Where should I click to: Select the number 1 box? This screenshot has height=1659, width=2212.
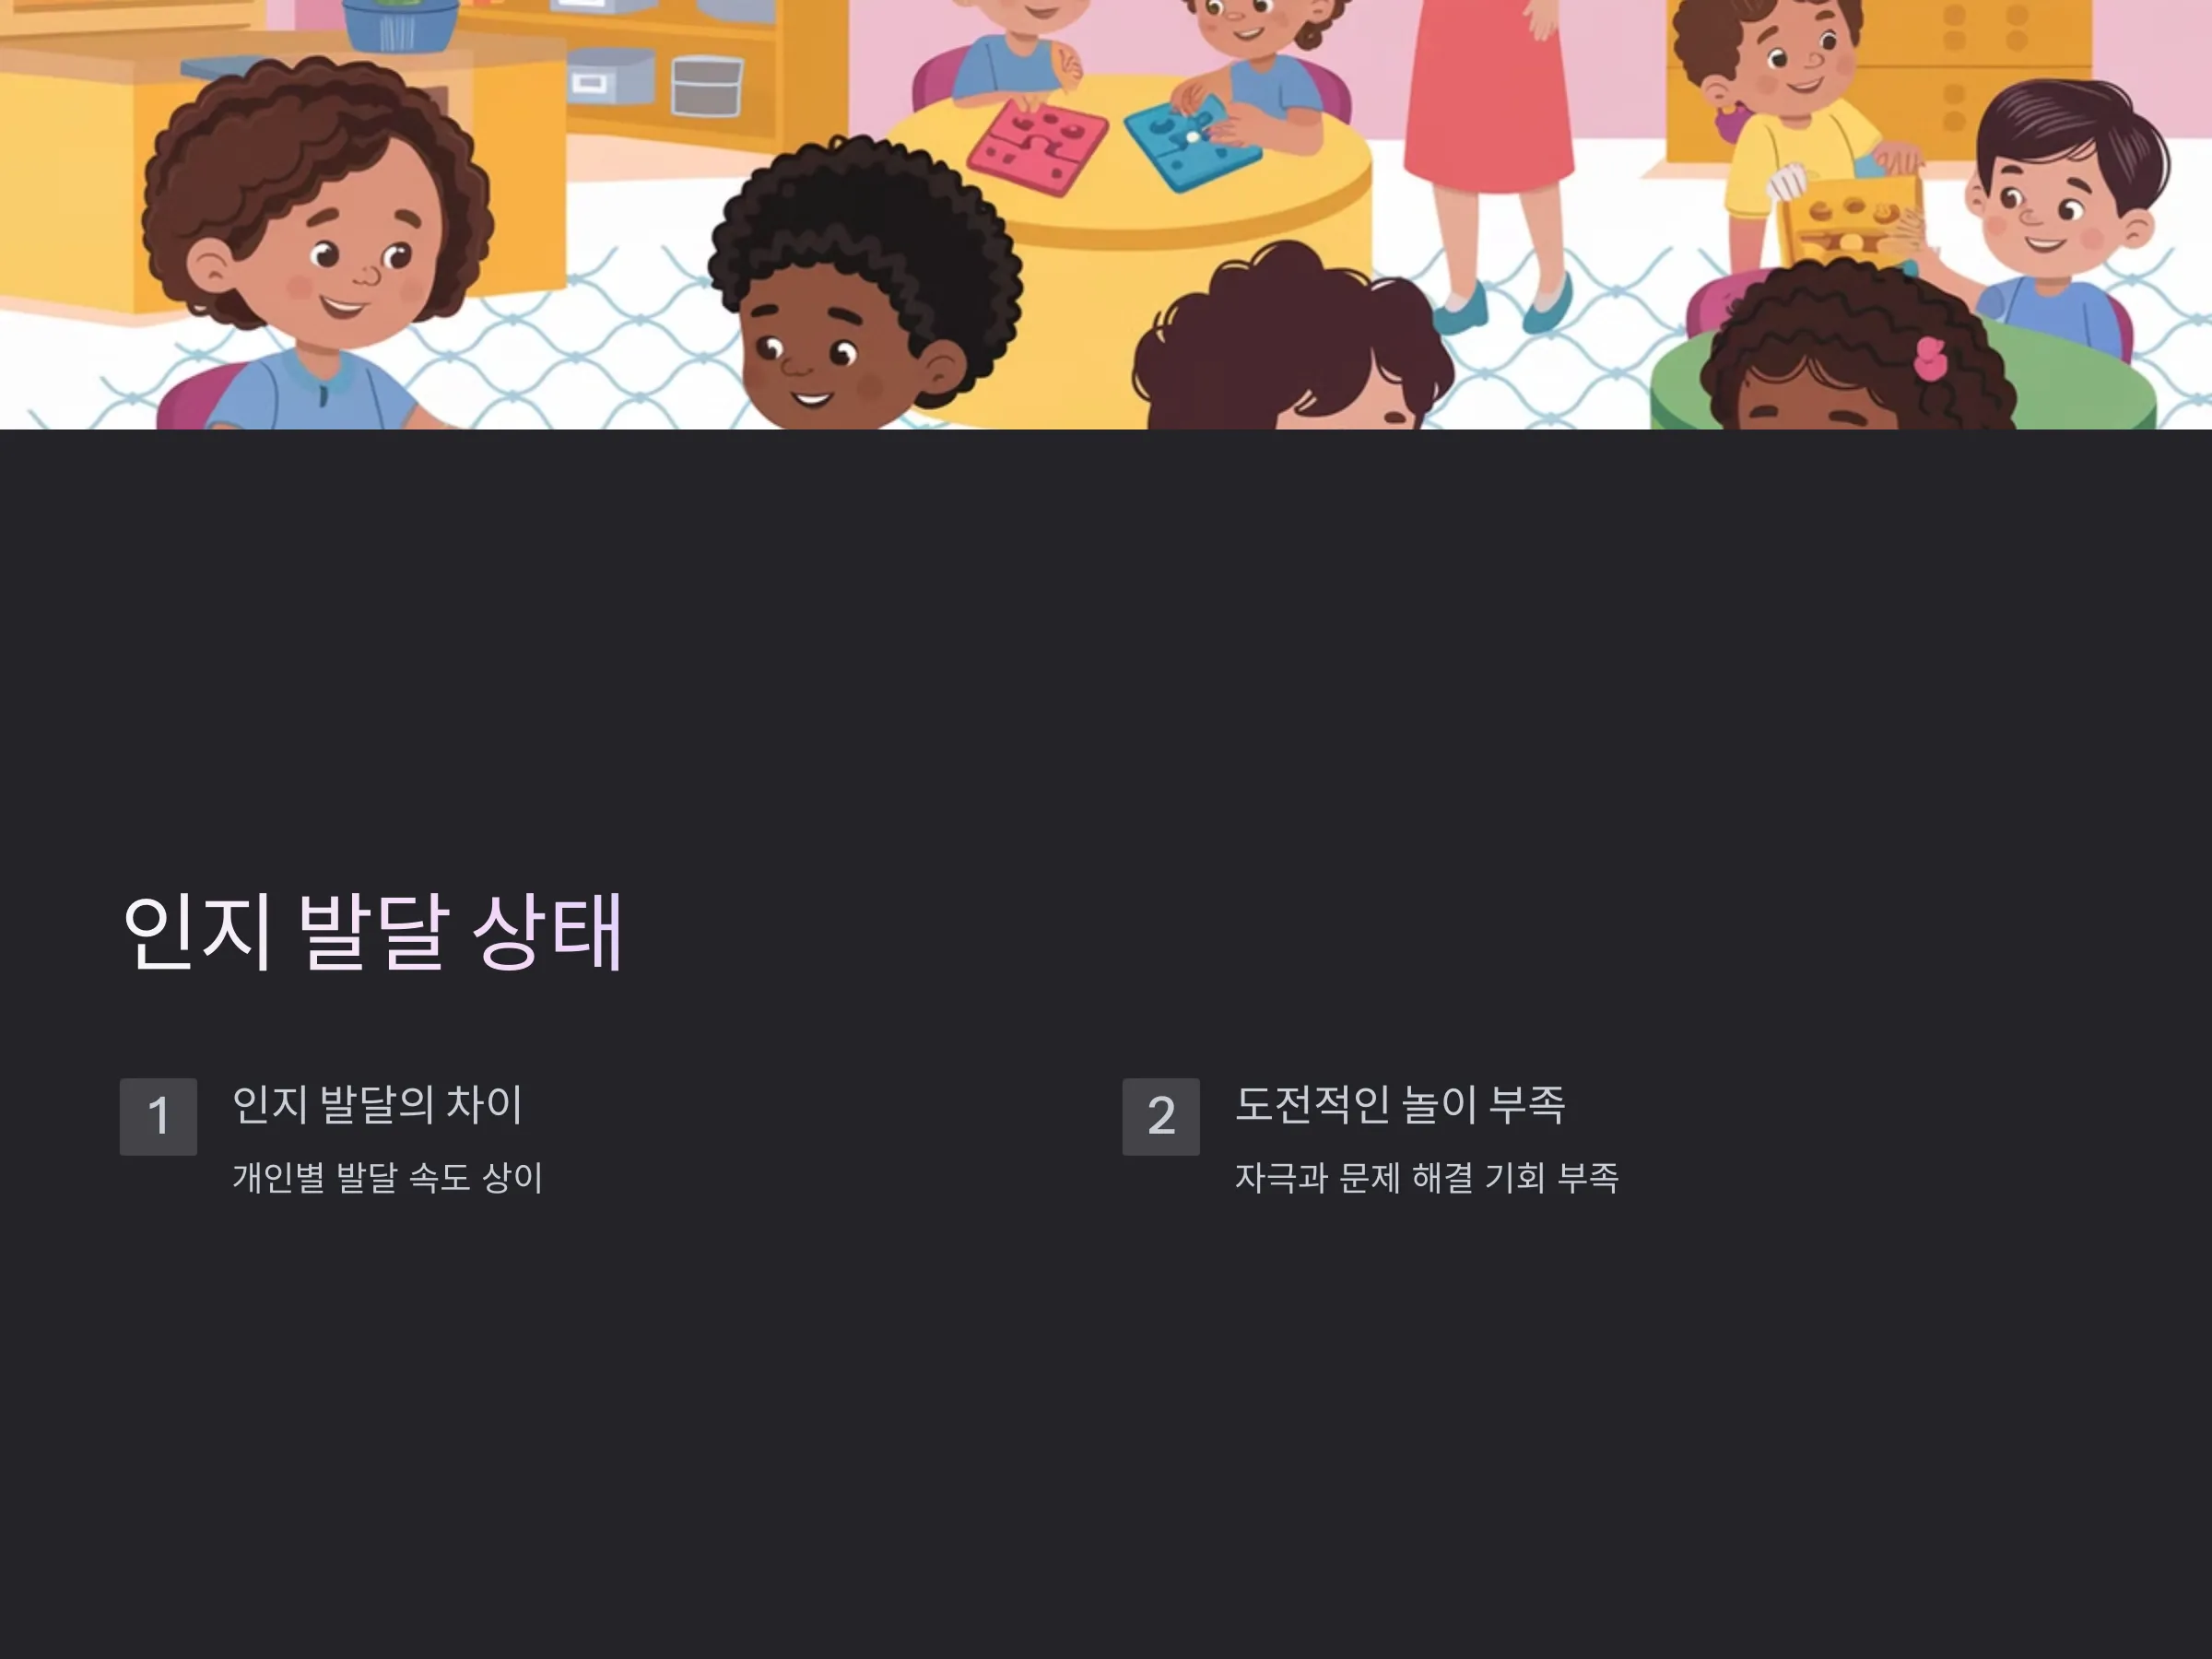click(x=158, y=1116)
